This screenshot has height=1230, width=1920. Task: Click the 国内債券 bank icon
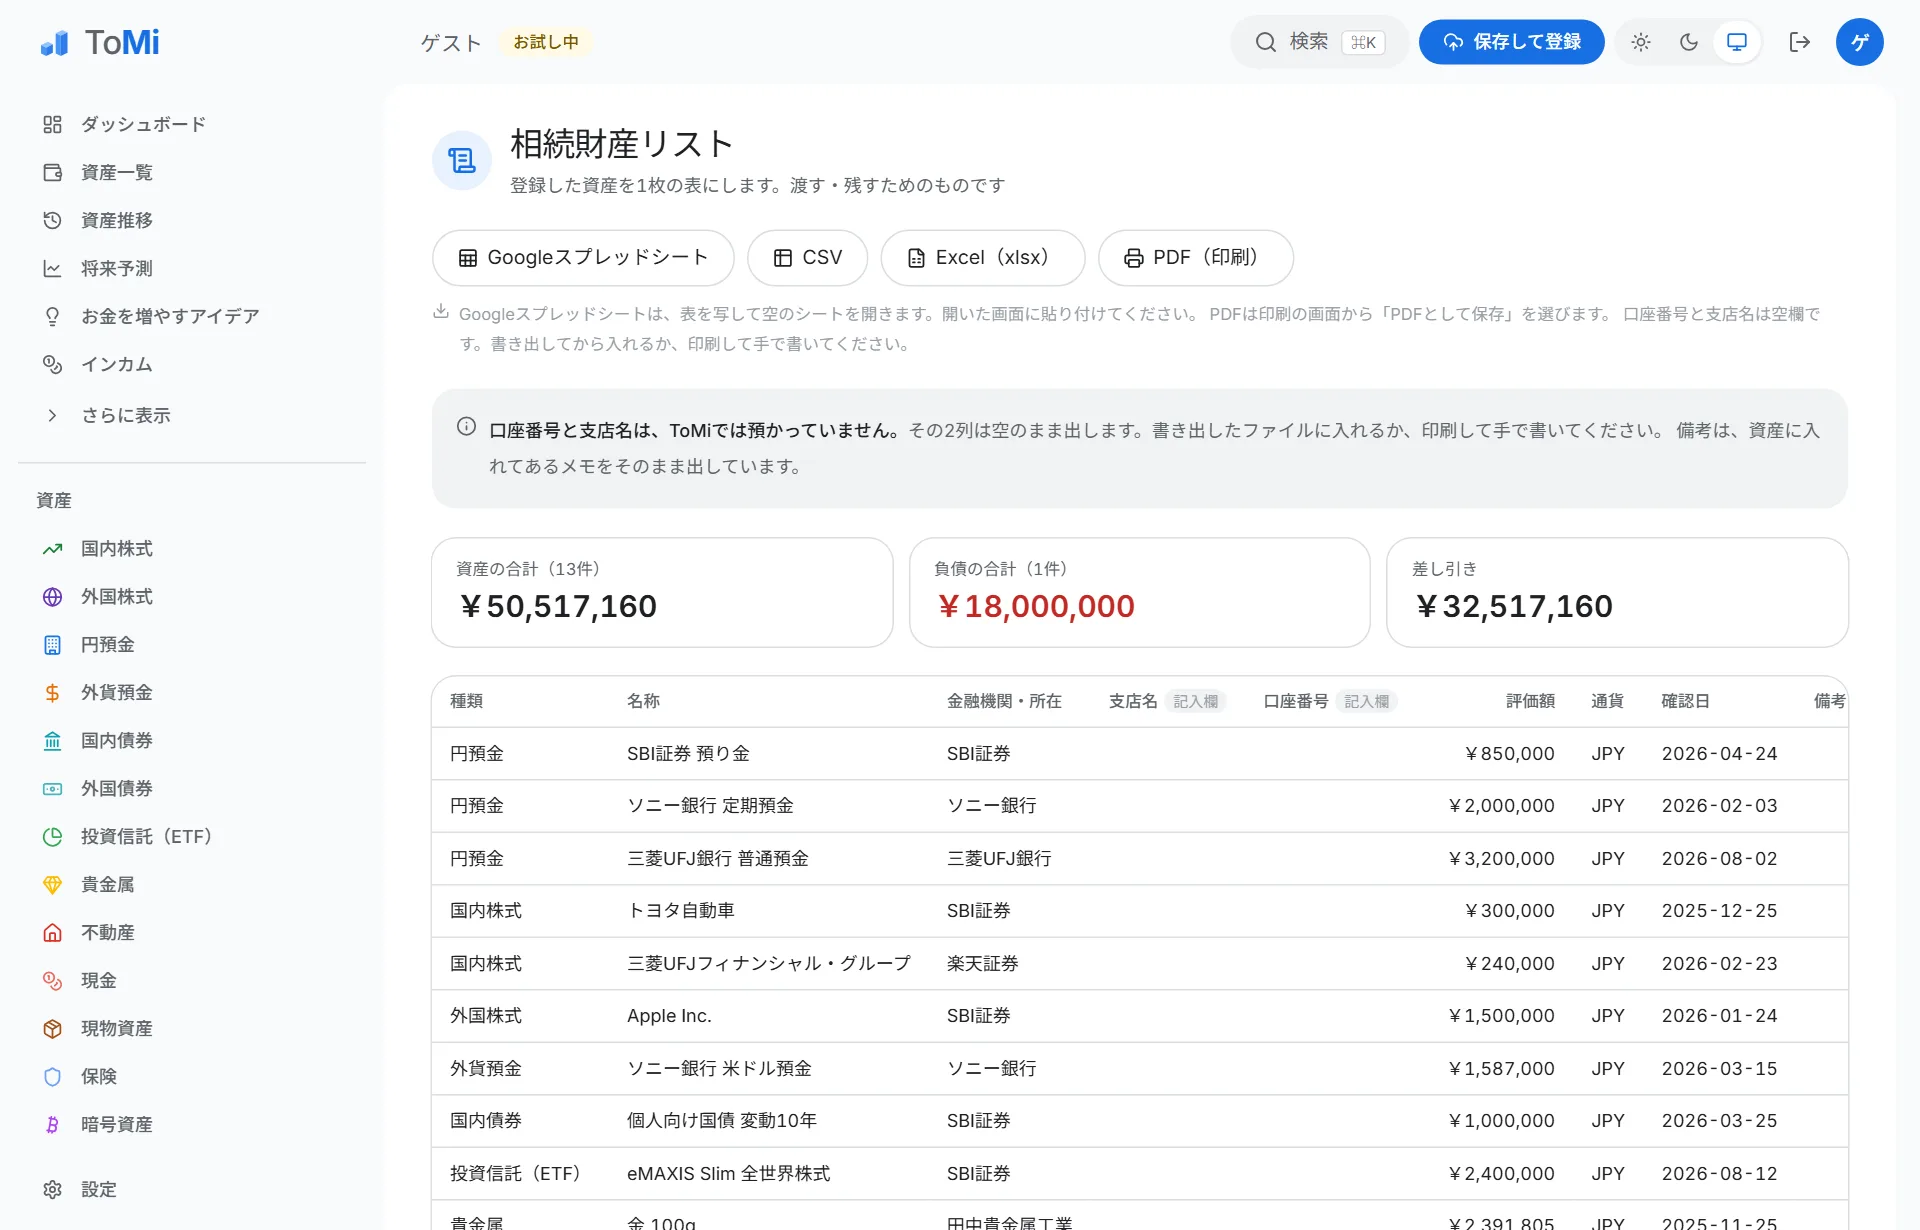click(x=53, y=740)
